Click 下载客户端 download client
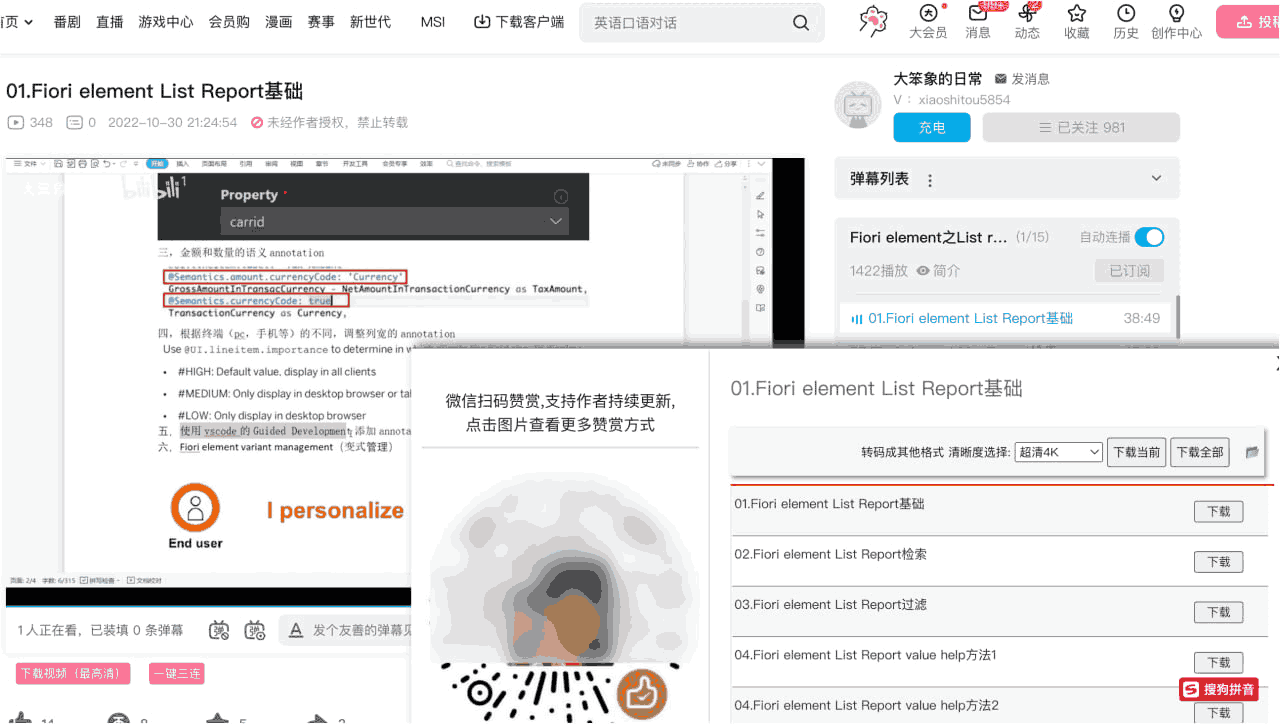This screenshot has height=724, width=1280. click(x=518, y=21)
